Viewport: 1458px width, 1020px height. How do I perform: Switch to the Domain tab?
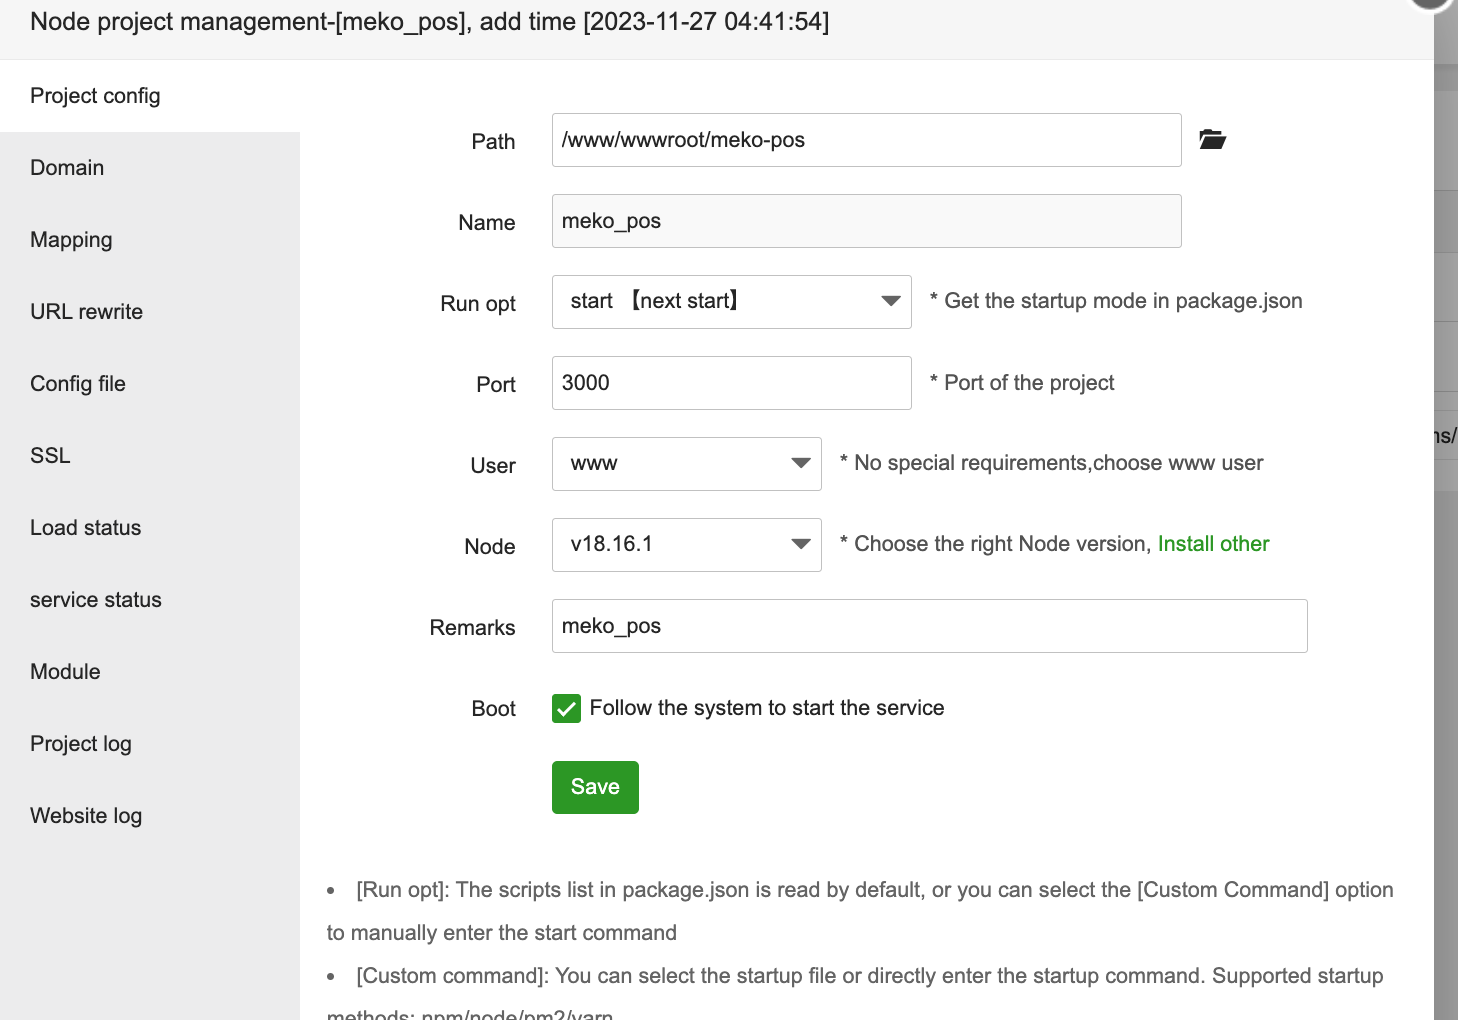click(67, 168)
